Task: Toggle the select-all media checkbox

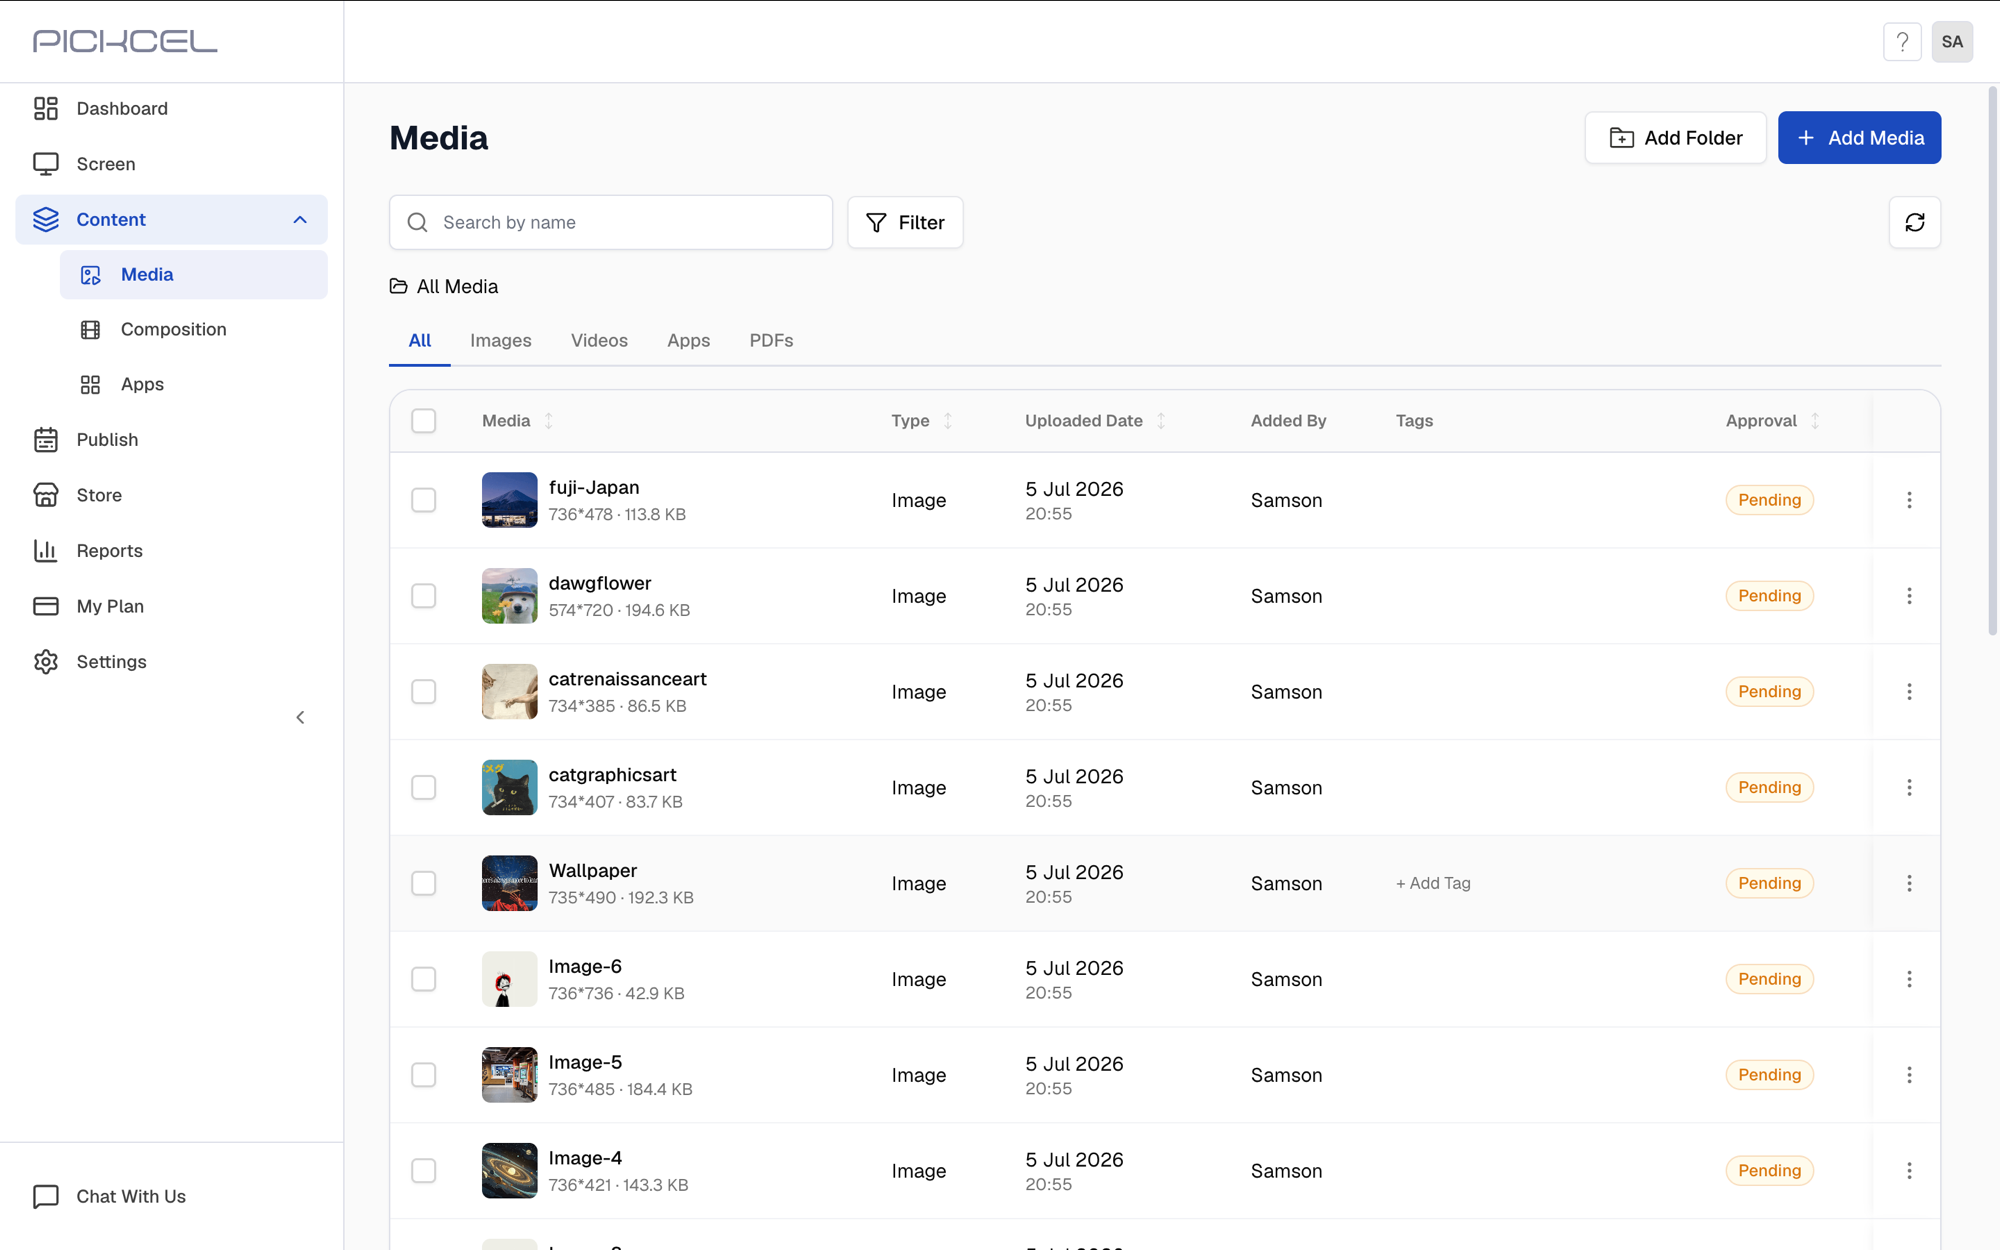Action: click(x=424, y=421)
